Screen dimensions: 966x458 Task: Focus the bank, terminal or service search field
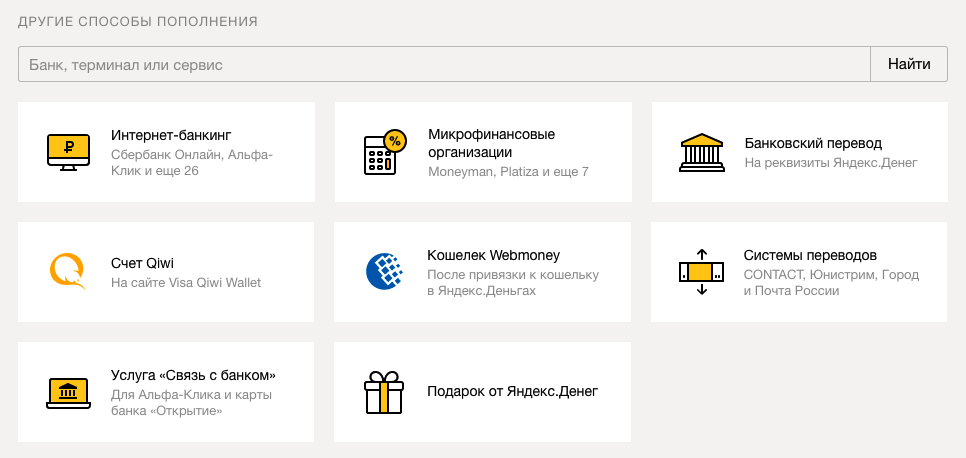click(444, 65)
